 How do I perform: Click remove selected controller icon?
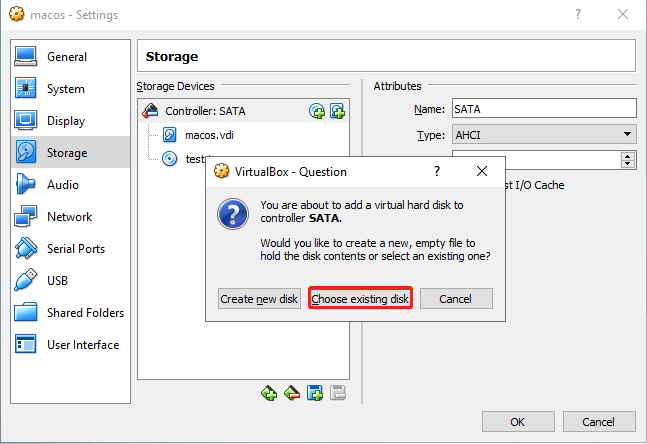[x=292, y=393]
